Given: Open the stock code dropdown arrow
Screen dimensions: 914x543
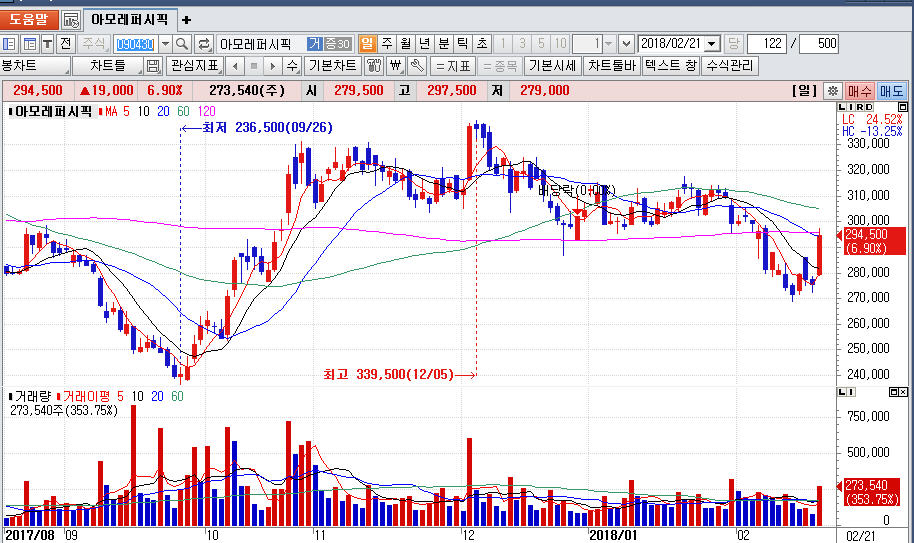Looking at the screenshot, I should tap(165, 44).
